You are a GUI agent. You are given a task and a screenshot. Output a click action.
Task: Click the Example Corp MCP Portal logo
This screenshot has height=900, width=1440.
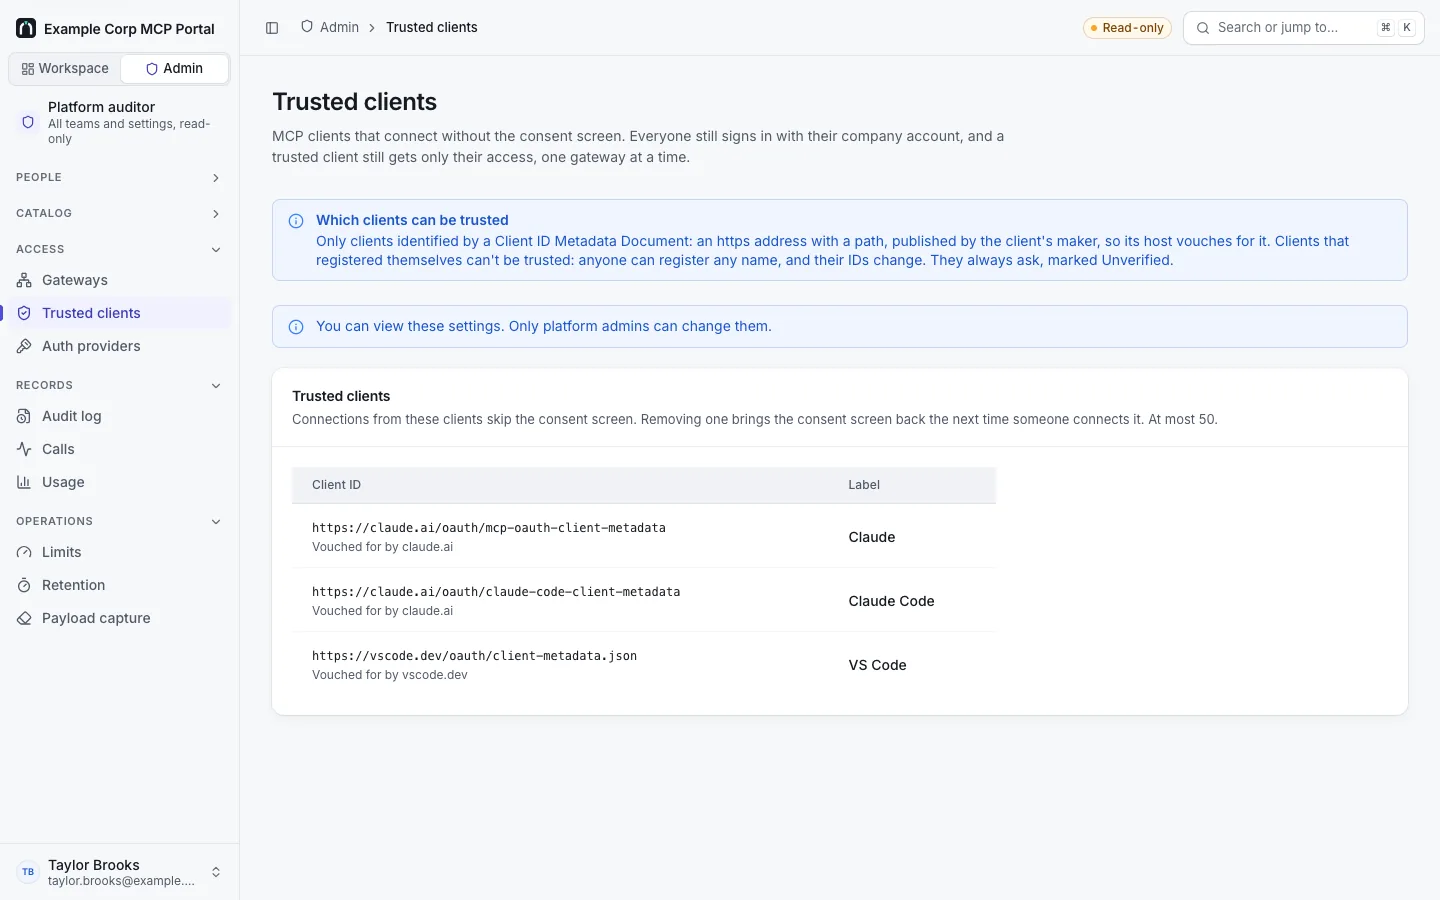click(x=26, y=28)
